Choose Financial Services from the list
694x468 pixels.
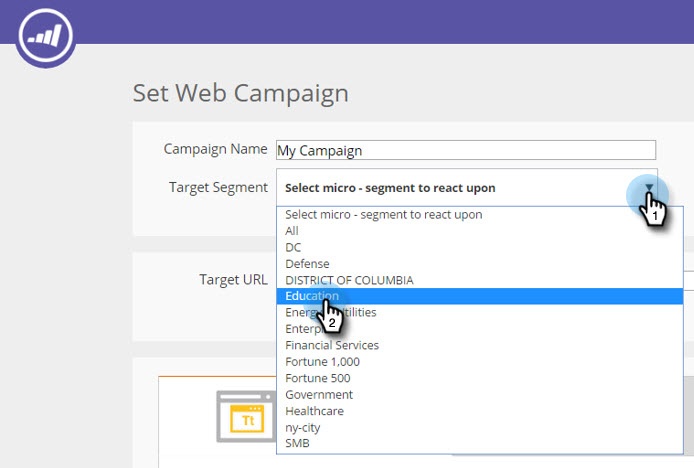pos(332,345)
